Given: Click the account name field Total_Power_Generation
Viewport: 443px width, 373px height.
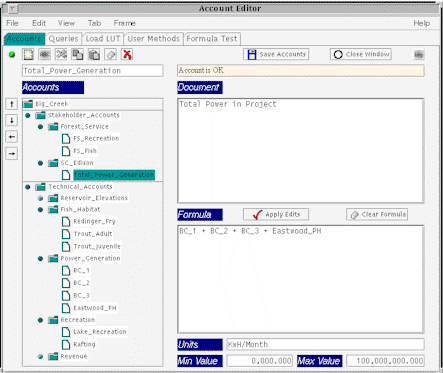Looking at the screenshot, I should 93,71.
